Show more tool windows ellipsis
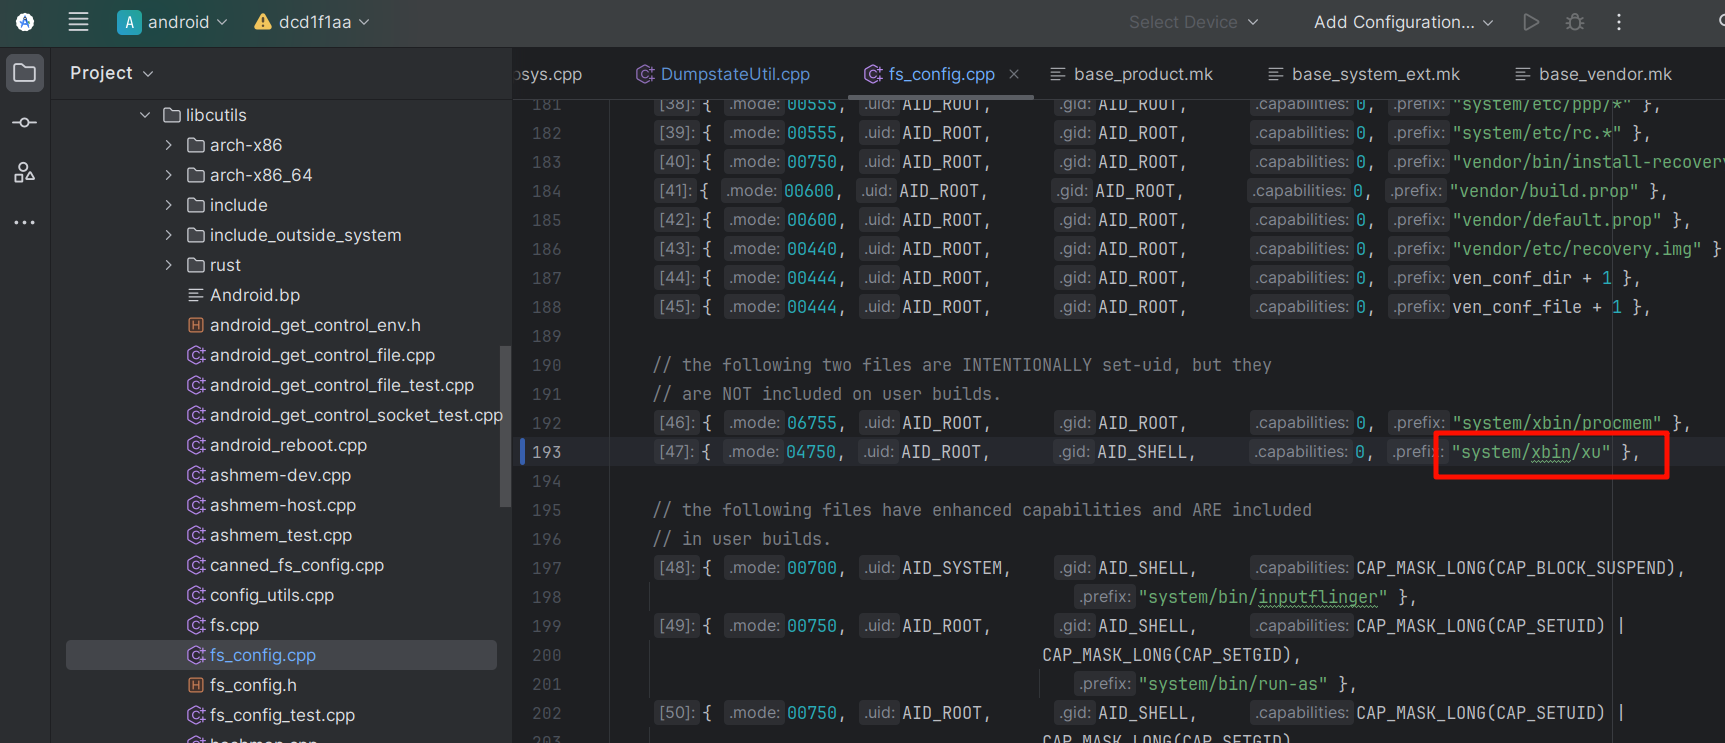Viewport: 1725px width, 743px height. click(x=25, y=222)
